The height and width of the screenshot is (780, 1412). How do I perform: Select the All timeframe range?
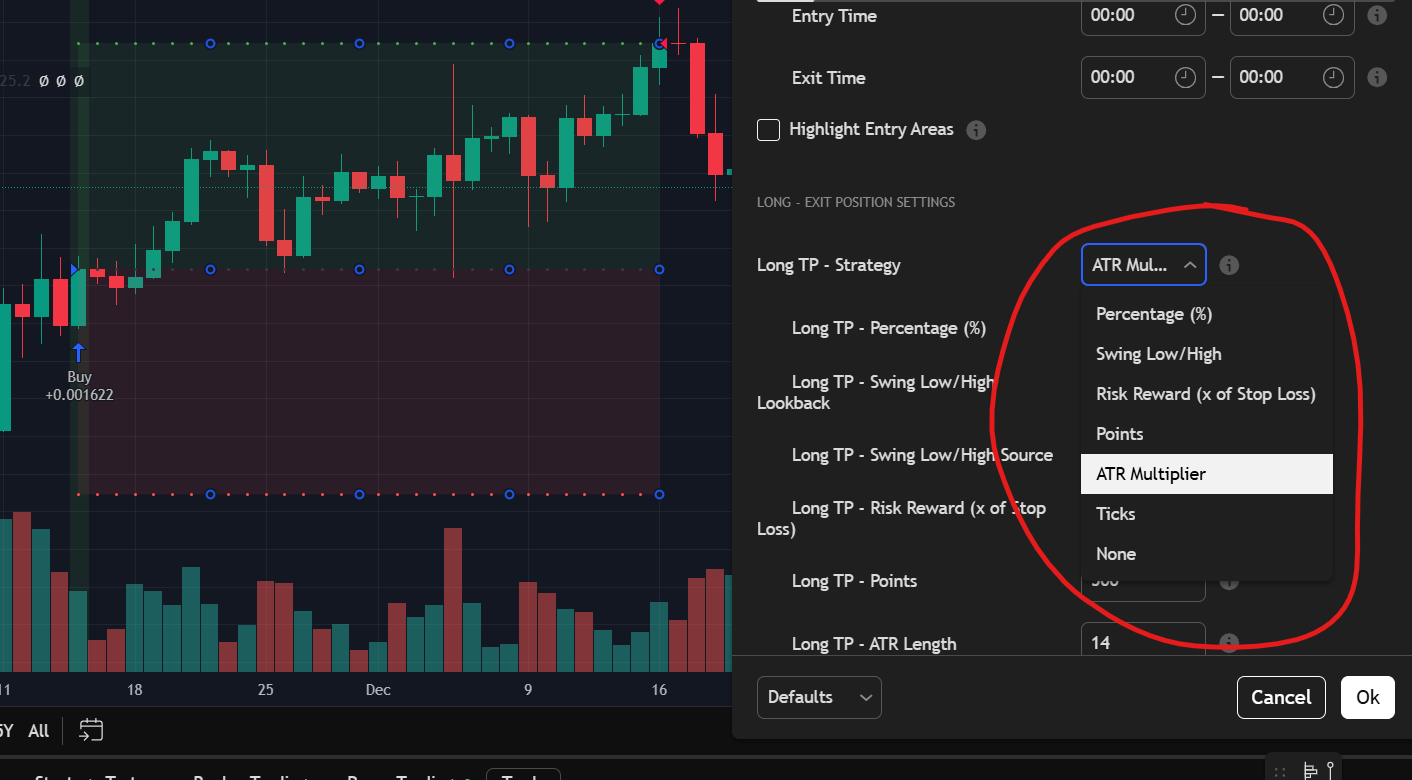tap(38, 730)
